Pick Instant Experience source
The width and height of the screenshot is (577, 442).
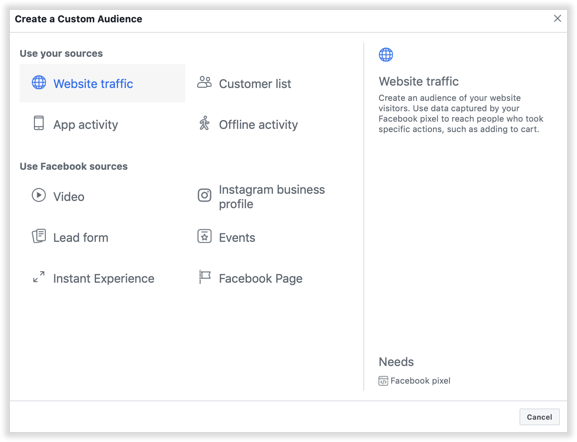pos(102,278)
